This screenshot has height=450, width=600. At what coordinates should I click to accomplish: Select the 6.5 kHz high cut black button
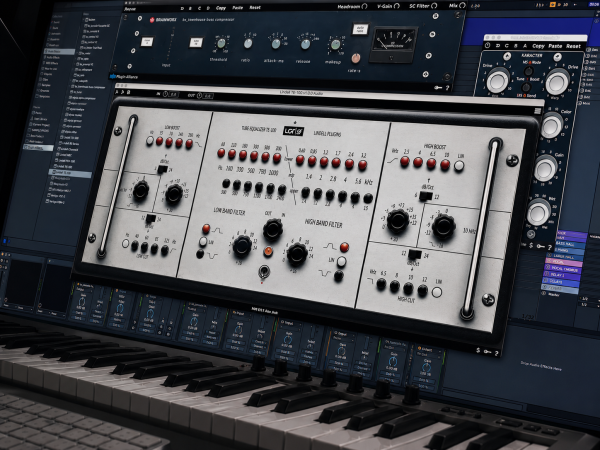pos(381,284)
